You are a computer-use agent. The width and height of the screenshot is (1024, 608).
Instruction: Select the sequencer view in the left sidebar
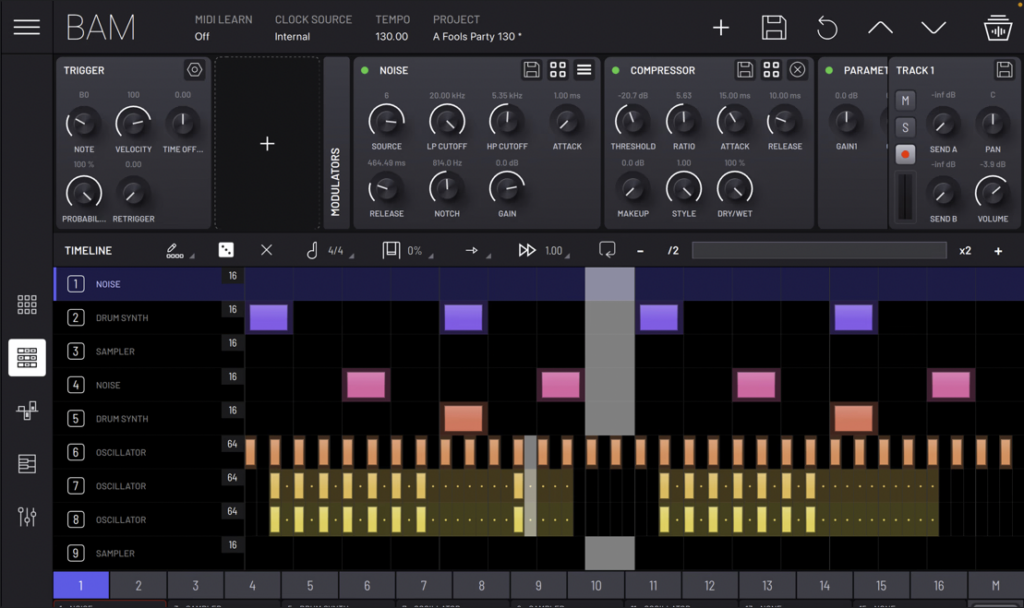pos(27,357)
